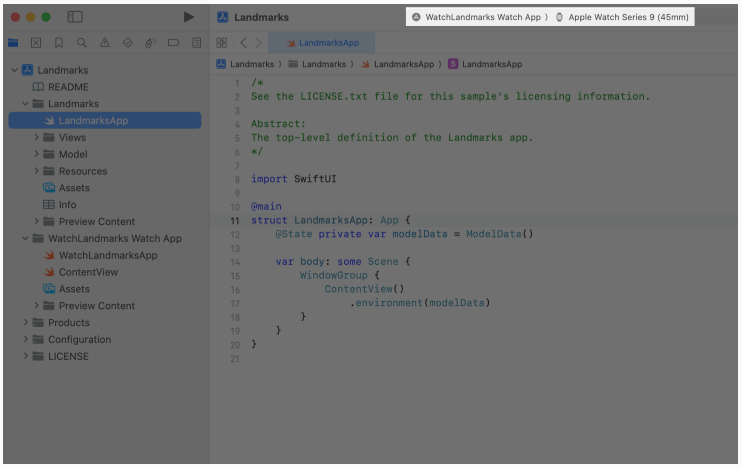Collapse the WatchLandmarks Watch App group
Image resolution: width=742 pixels, height=468 pixels.
pos(26,238)
